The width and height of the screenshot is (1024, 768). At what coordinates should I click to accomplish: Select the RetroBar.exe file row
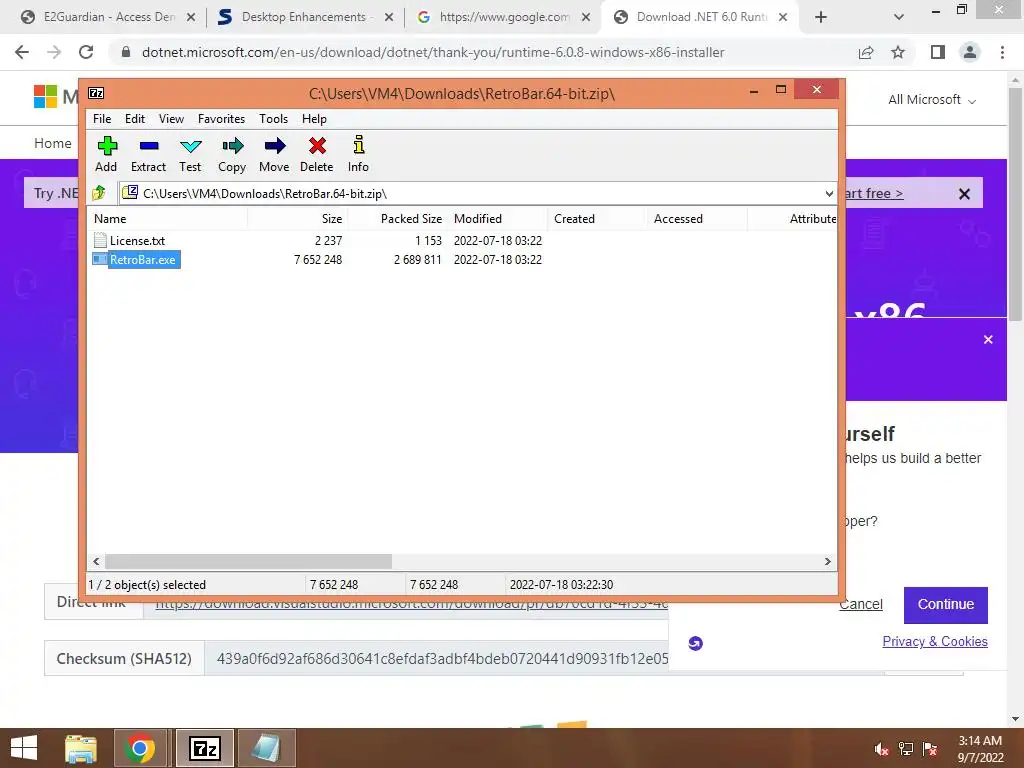click(462, 260)
